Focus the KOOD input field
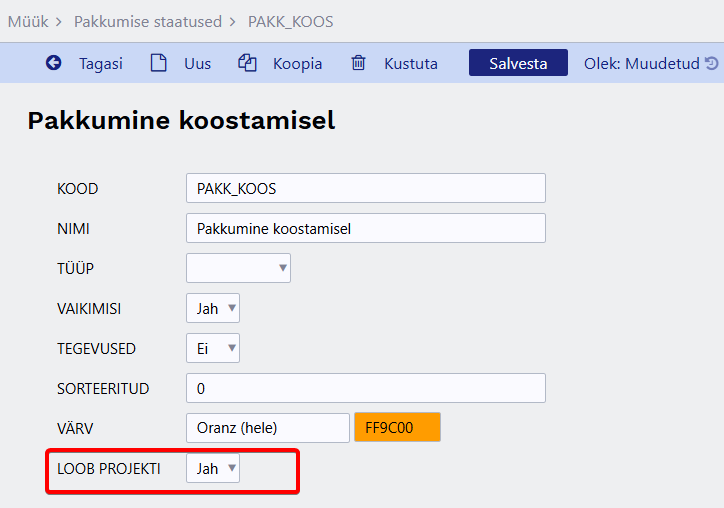The image size is (724, 508). 365,188
